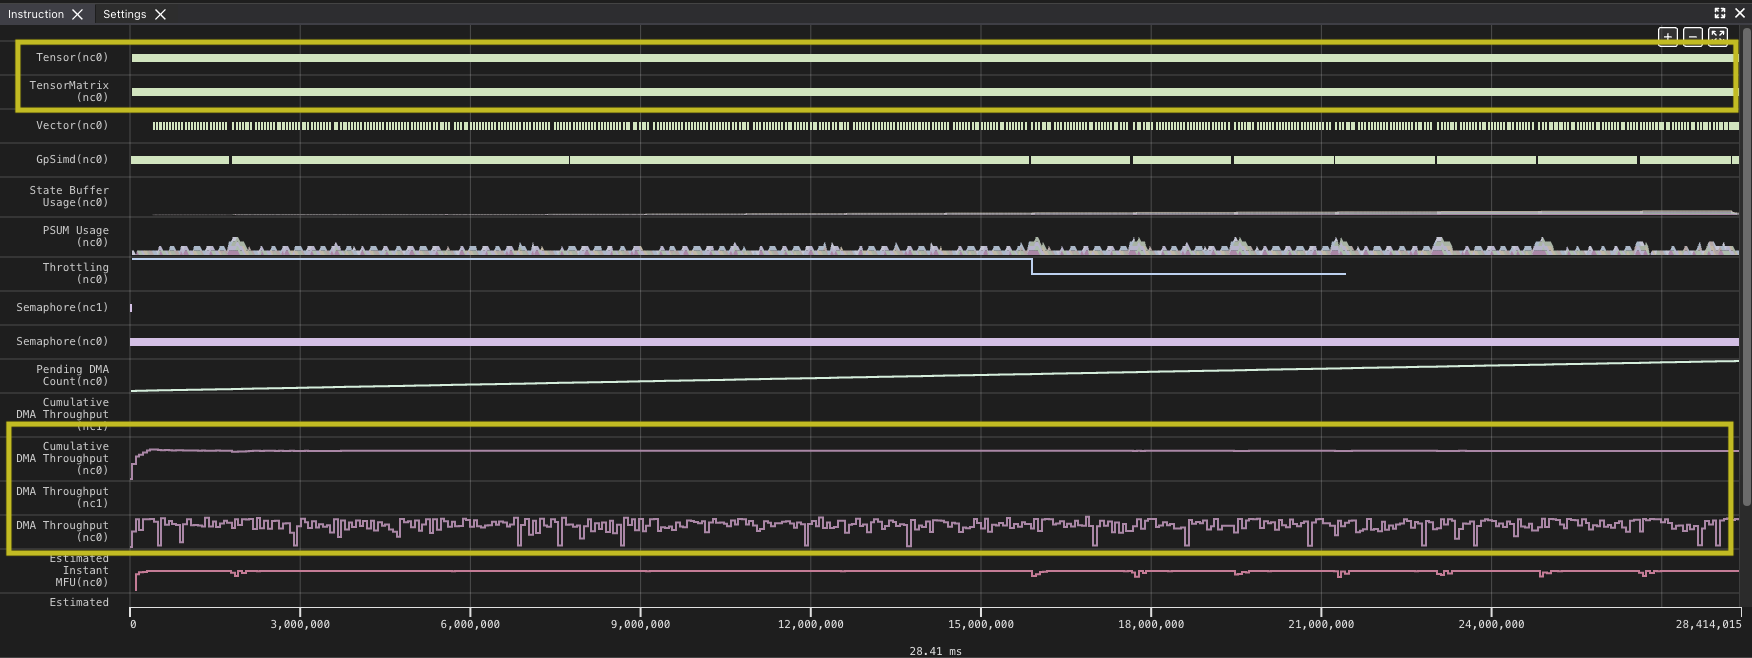This screenshot has width=1752, height=658.
Task: Reset timeline zoom to fit view
Action: point(1717,36)
